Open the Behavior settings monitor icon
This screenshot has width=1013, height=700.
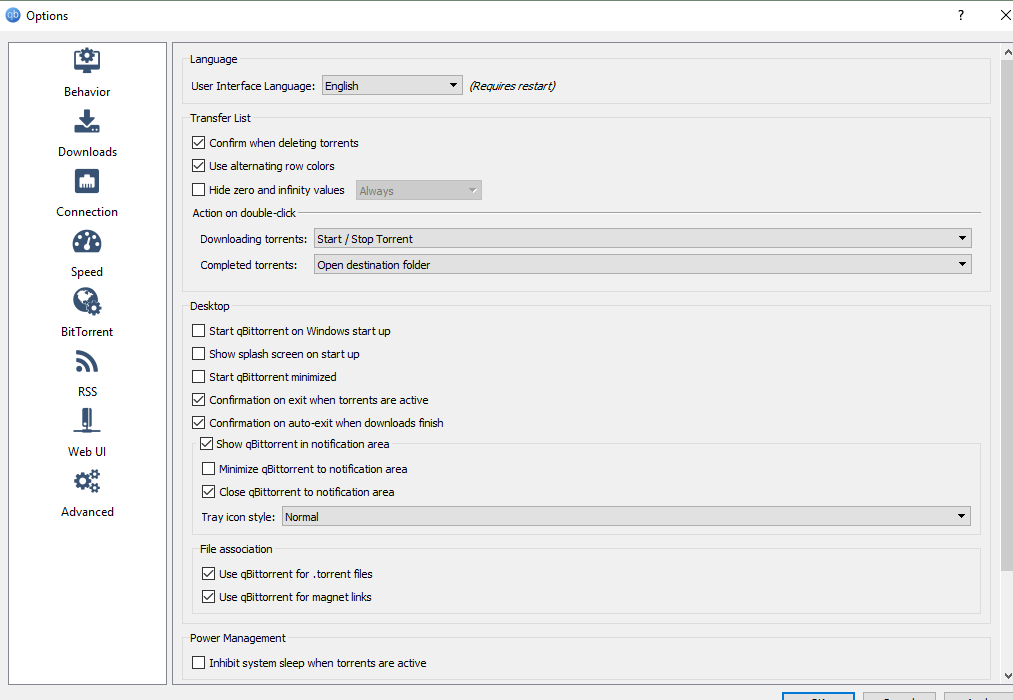point(87,61)
